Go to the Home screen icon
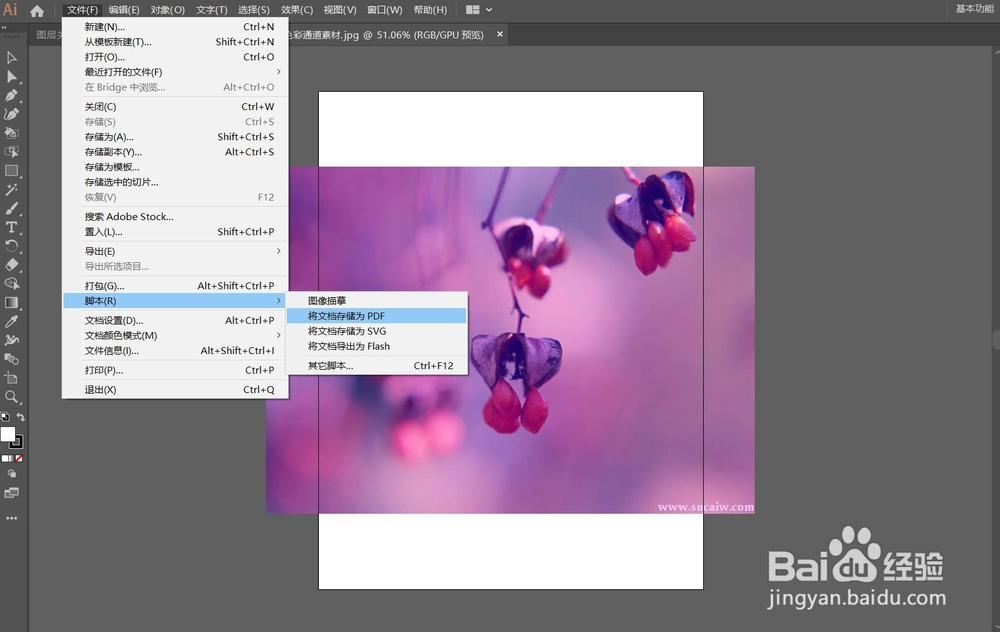The width and height of the screenshot is (1000, 632). click(37, 11)
